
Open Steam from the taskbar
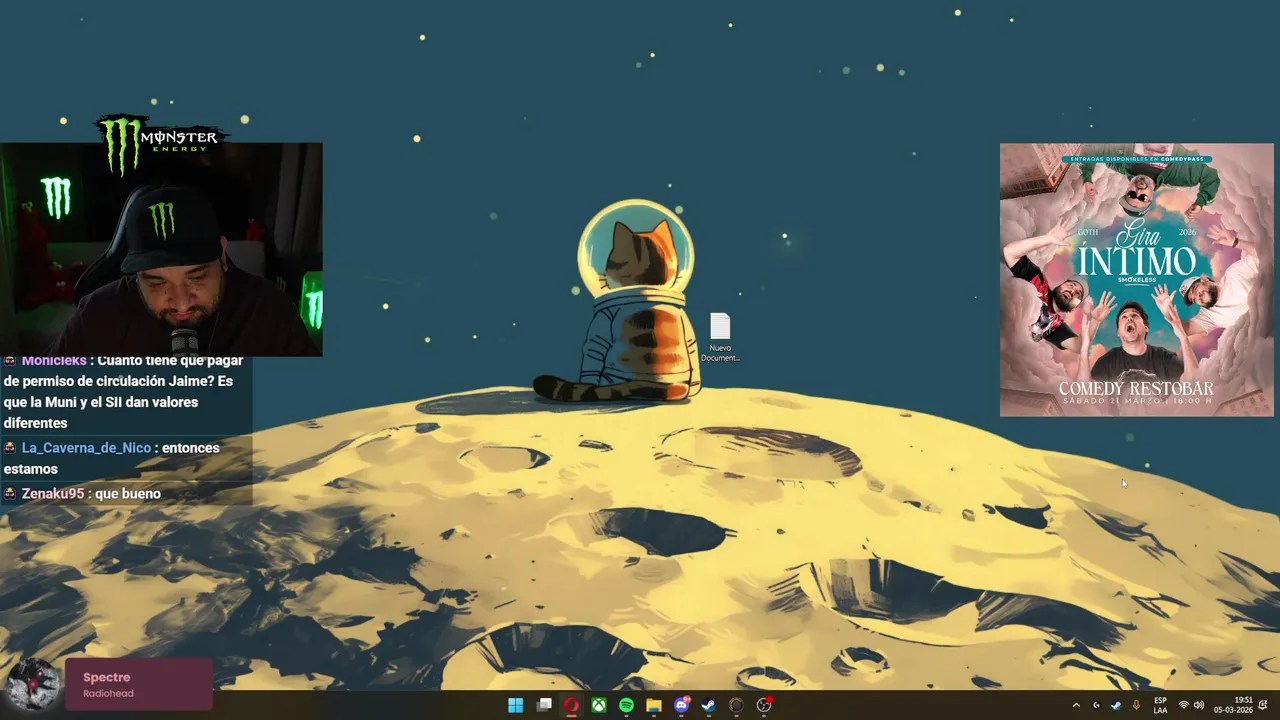pos(709,705)
